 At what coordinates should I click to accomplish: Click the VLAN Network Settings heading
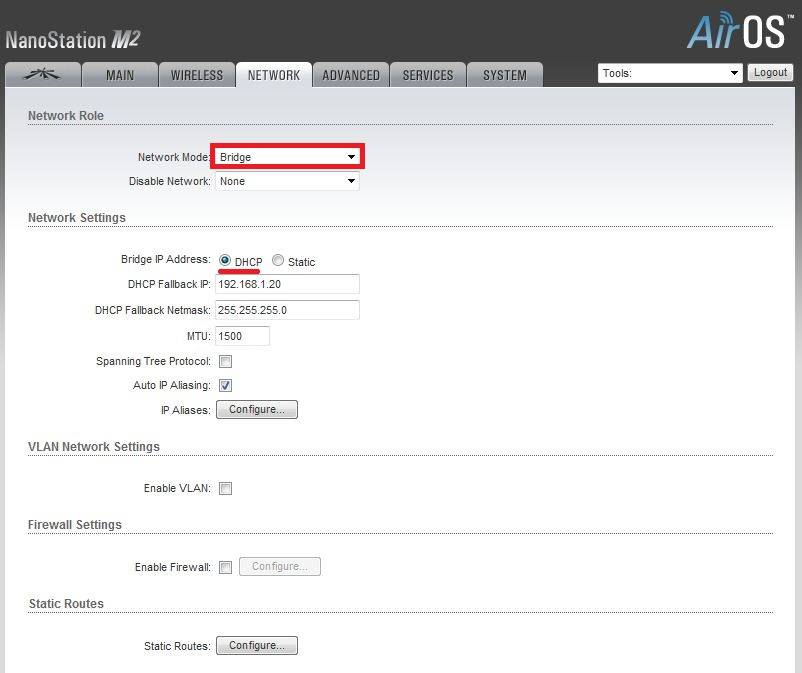pos(94,447)
